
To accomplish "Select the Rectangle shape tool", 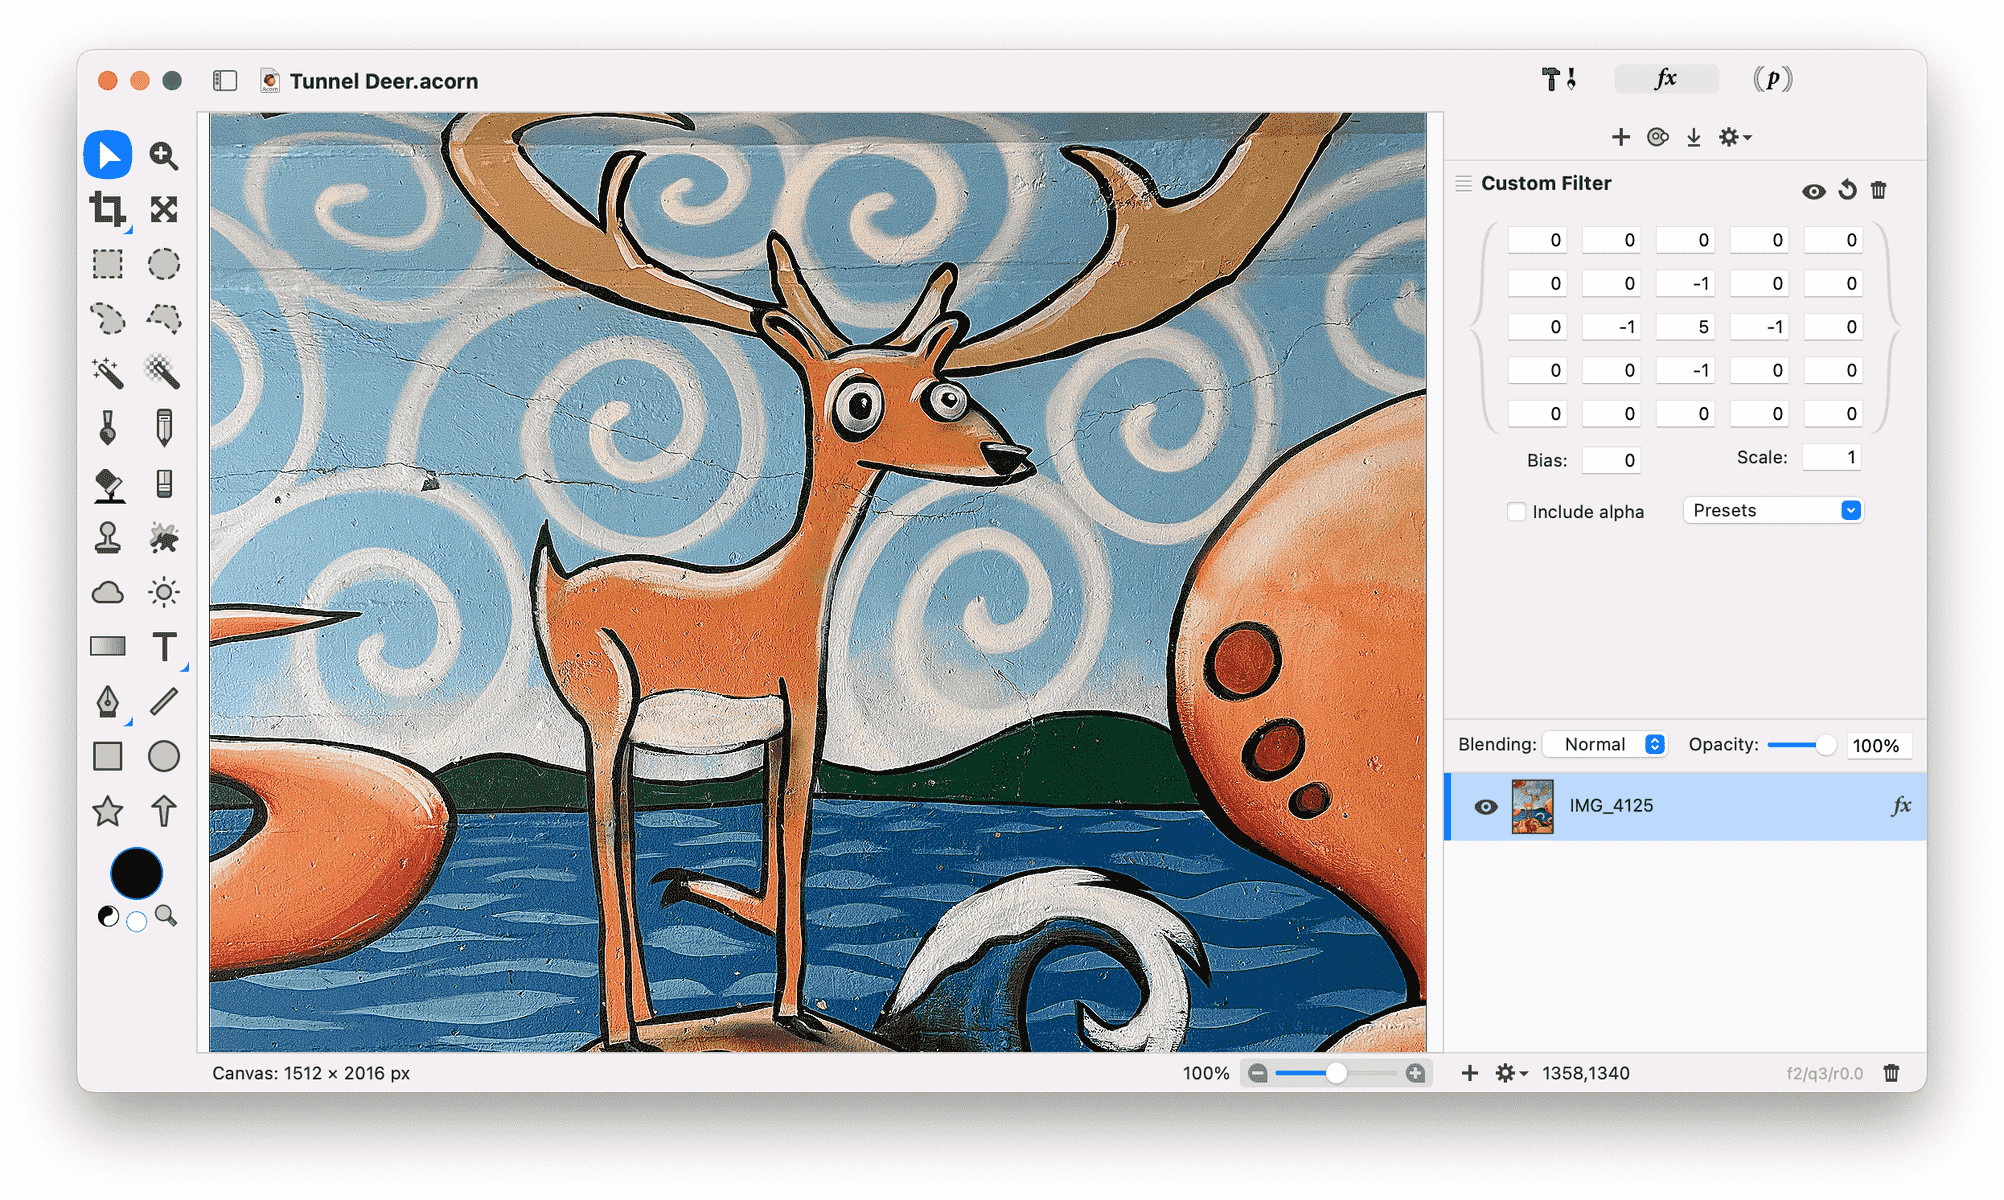I will 108,756.
